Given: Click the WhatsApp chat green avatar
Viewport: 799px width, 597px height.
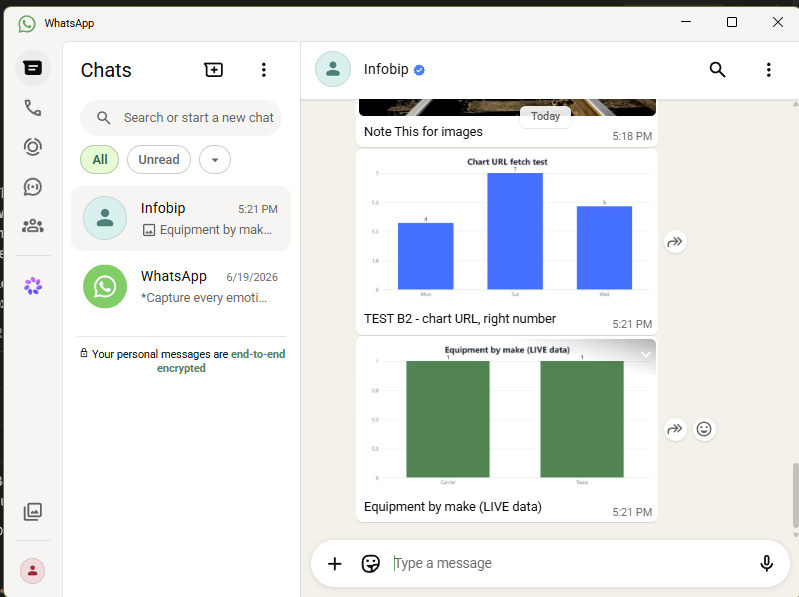Looking at the screenshot, I should [x=105, y=286].
